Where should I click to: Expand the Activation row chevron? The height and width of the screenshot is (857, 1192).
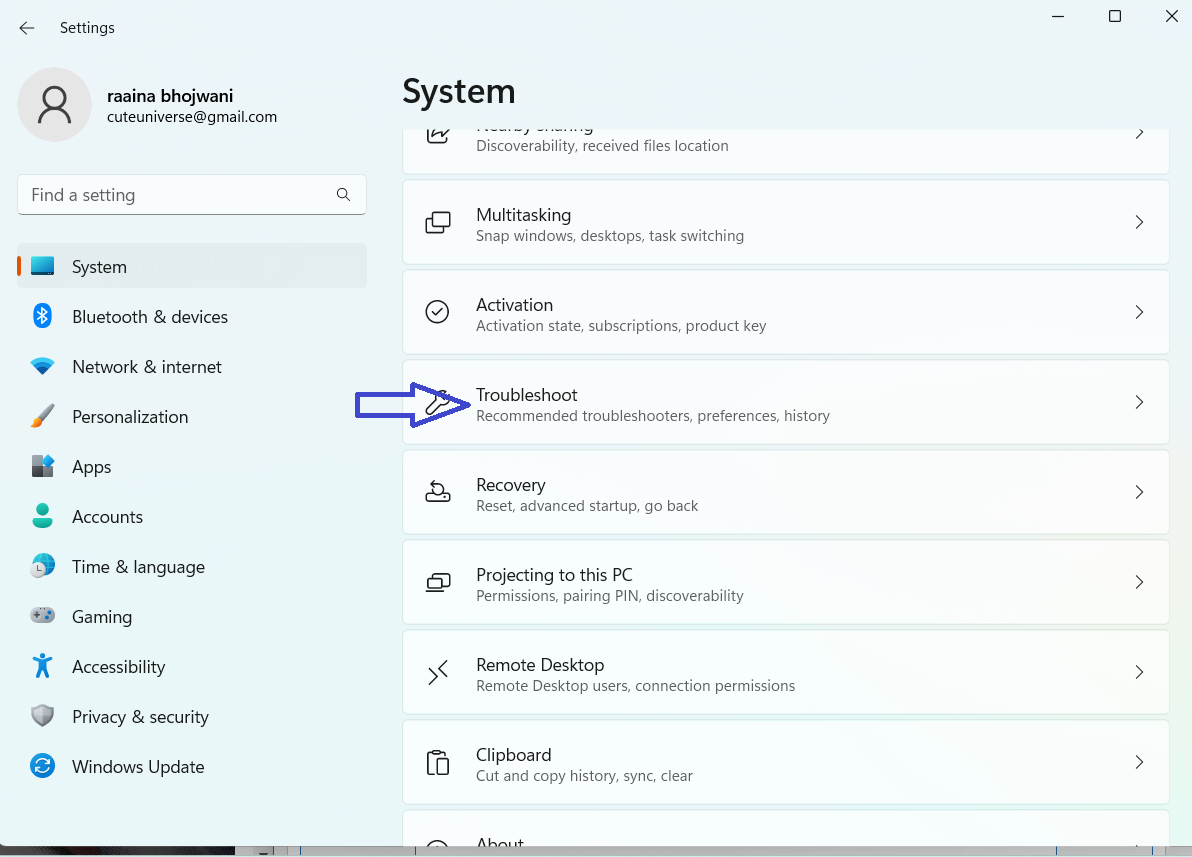coord(1138,312)
